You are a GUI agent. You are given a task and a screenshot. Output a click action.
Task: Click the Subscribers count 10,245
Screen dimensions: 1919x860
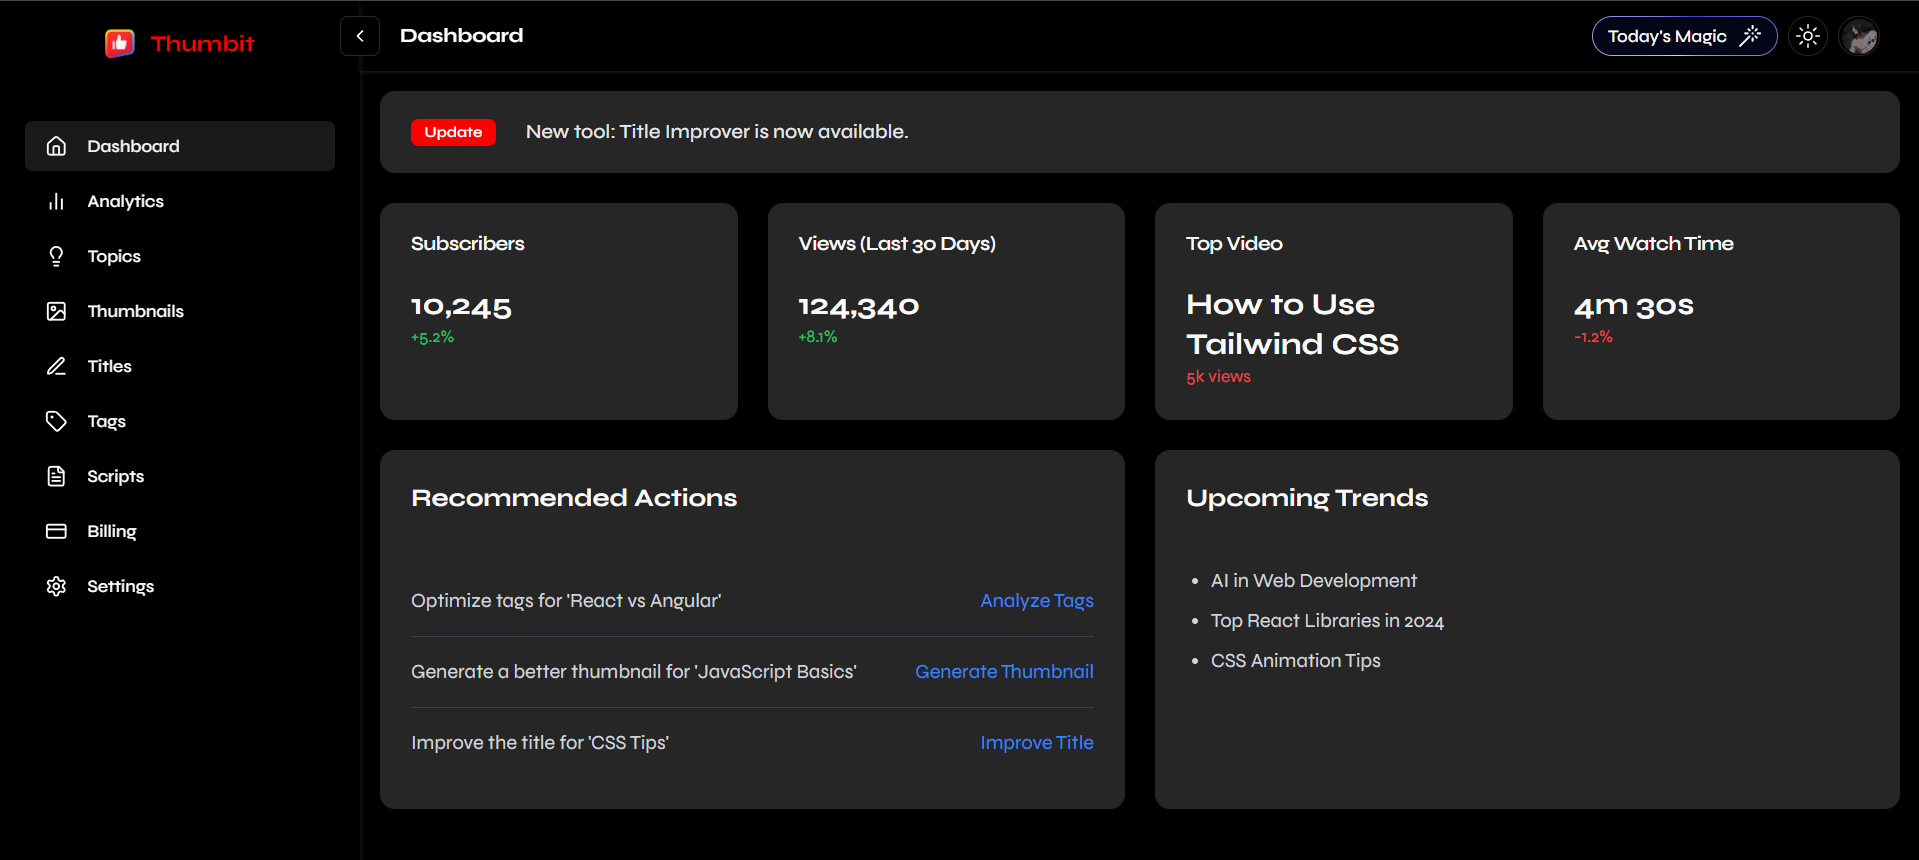click(x=461, y=307)
